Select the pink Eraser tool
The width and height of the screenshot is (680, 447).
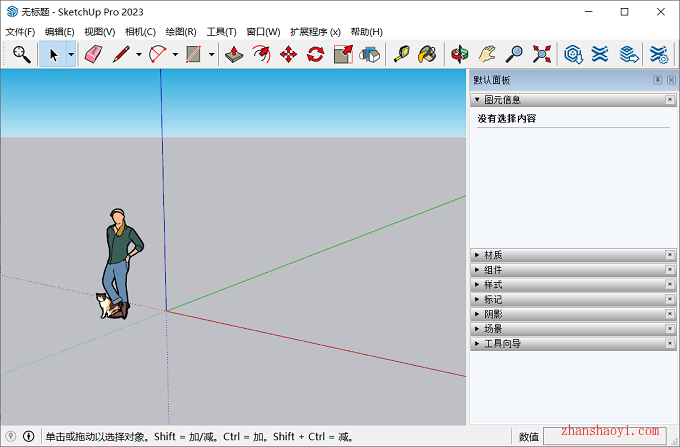(x=93, y=54)
